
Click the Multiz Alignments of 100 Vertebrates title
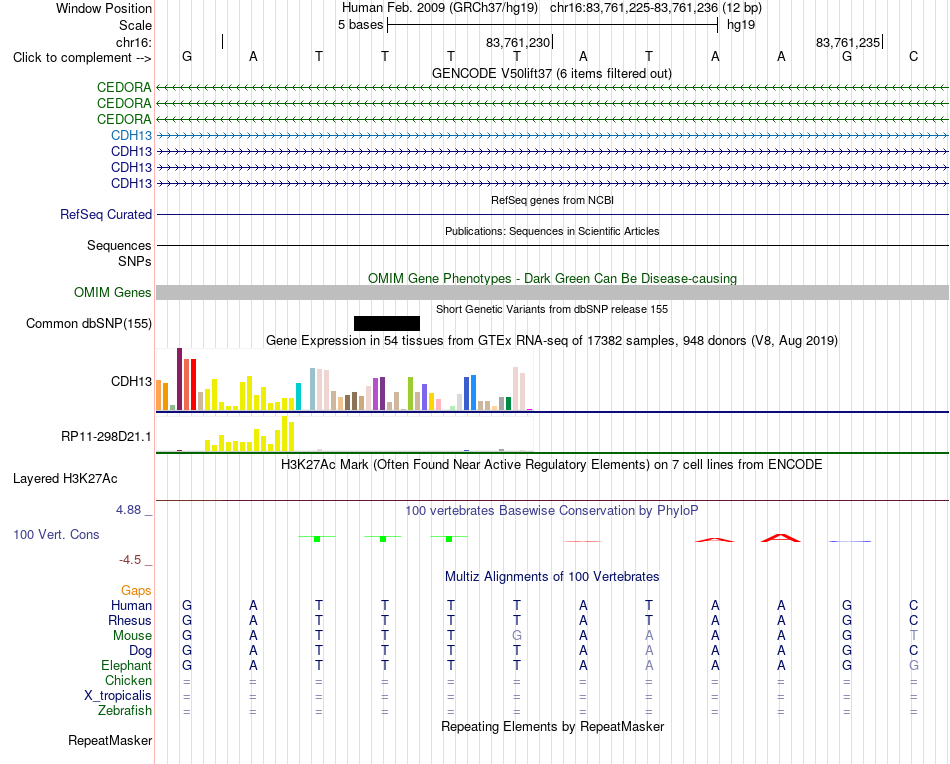click(552, 577)
